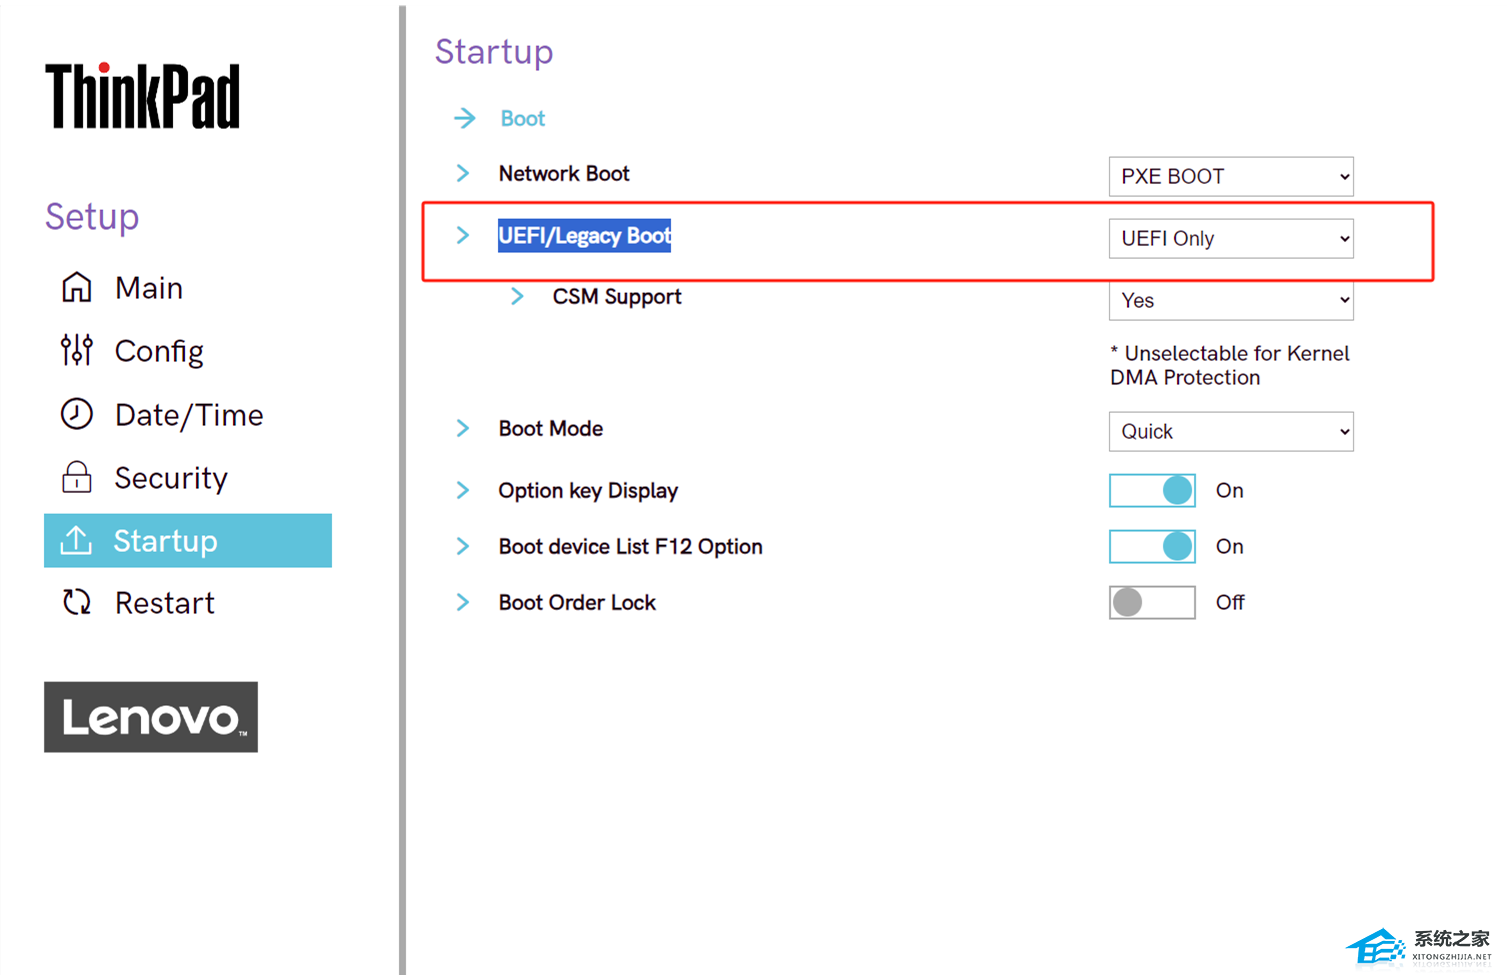Click the Config sliders icon
1507x975 pixels.
pyautogui.click(x=77, y=351)
